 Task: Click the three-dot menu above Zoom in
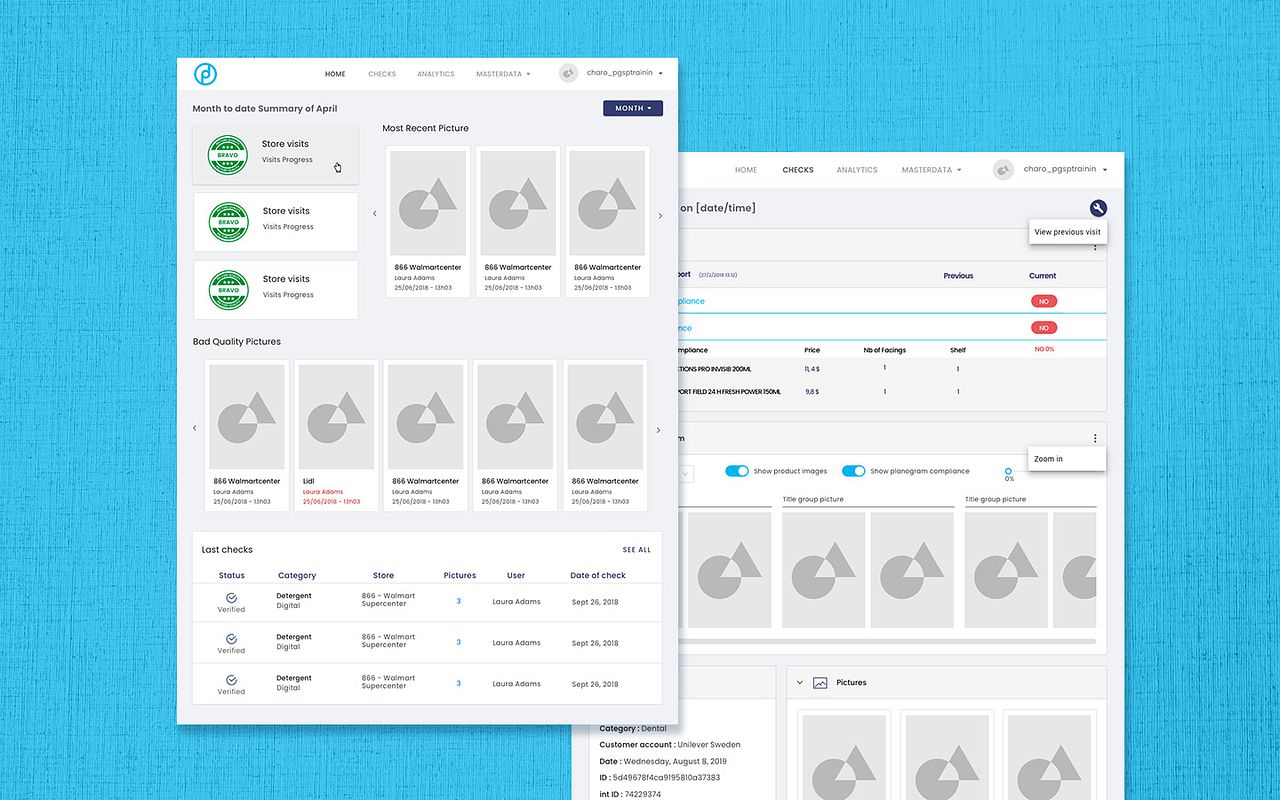click(1095, 438)
